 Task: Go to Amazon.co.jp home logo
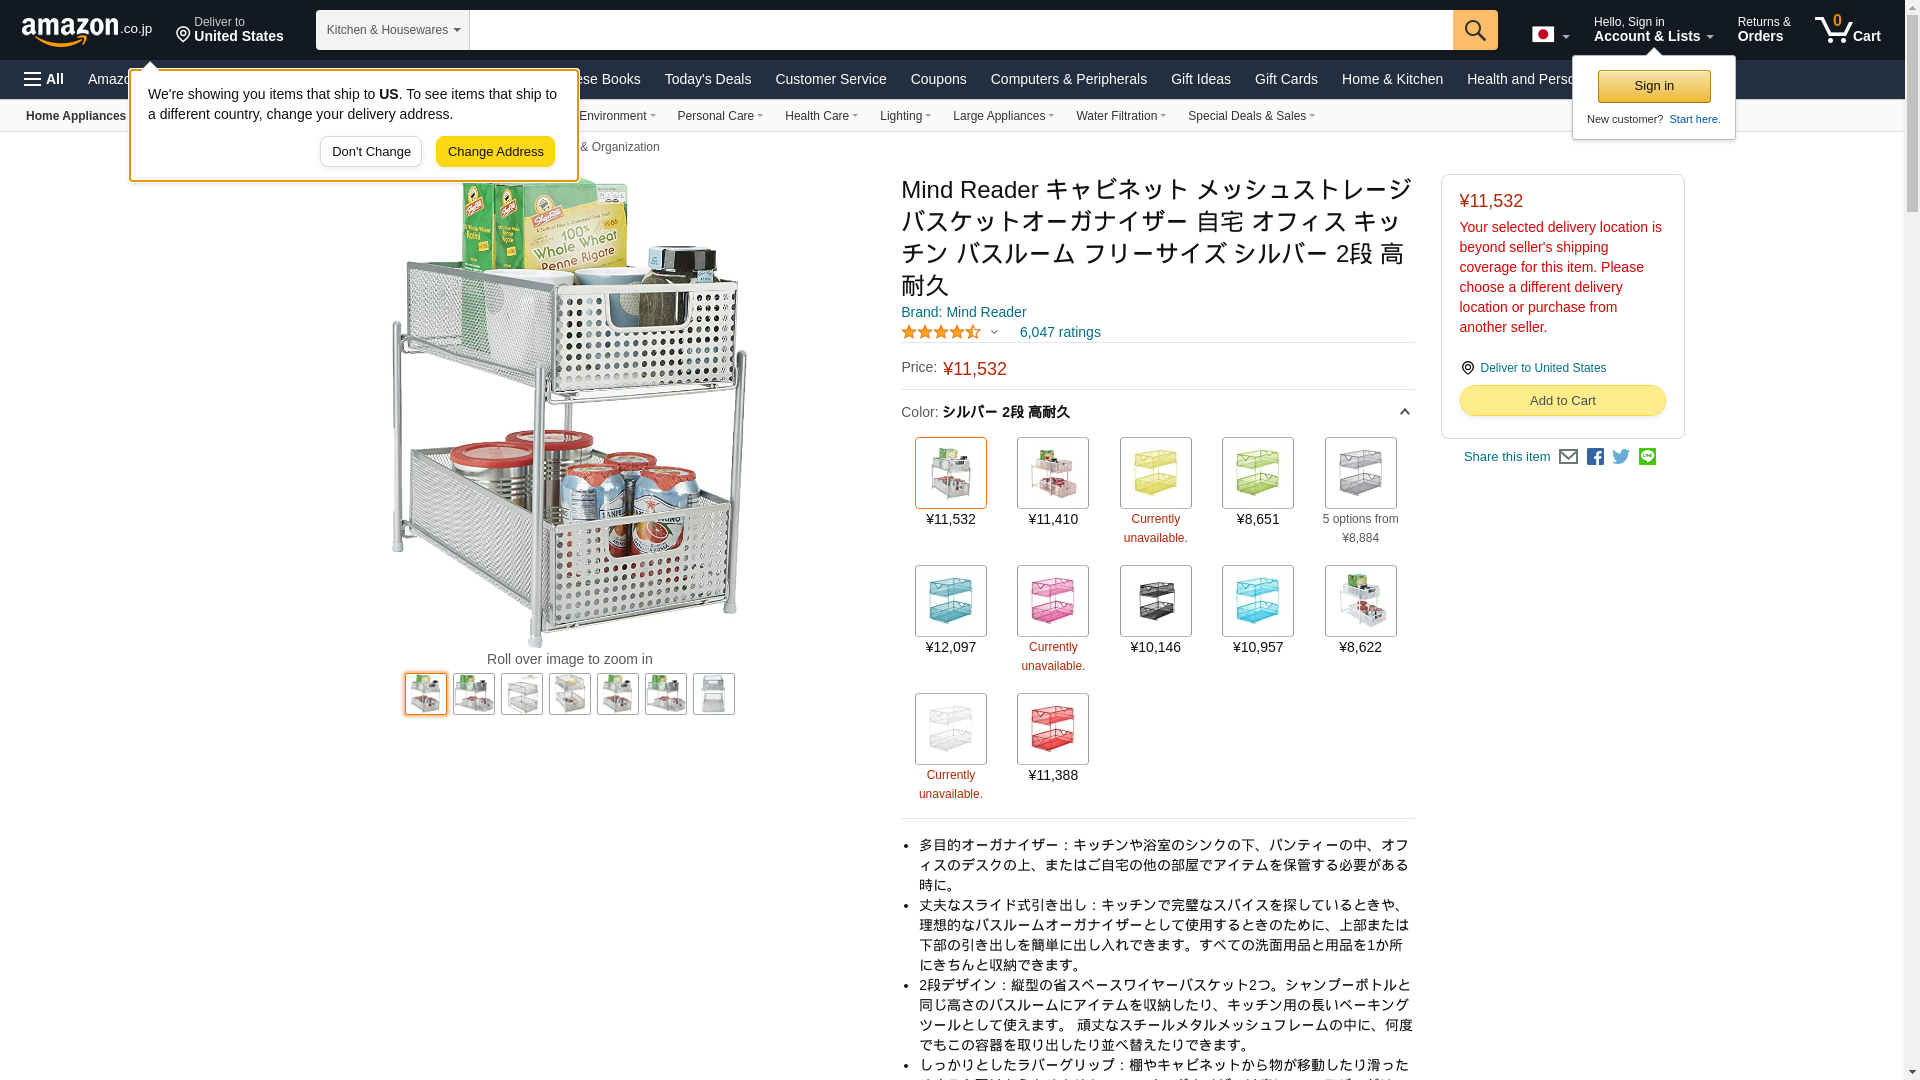[x=87, y=31]
